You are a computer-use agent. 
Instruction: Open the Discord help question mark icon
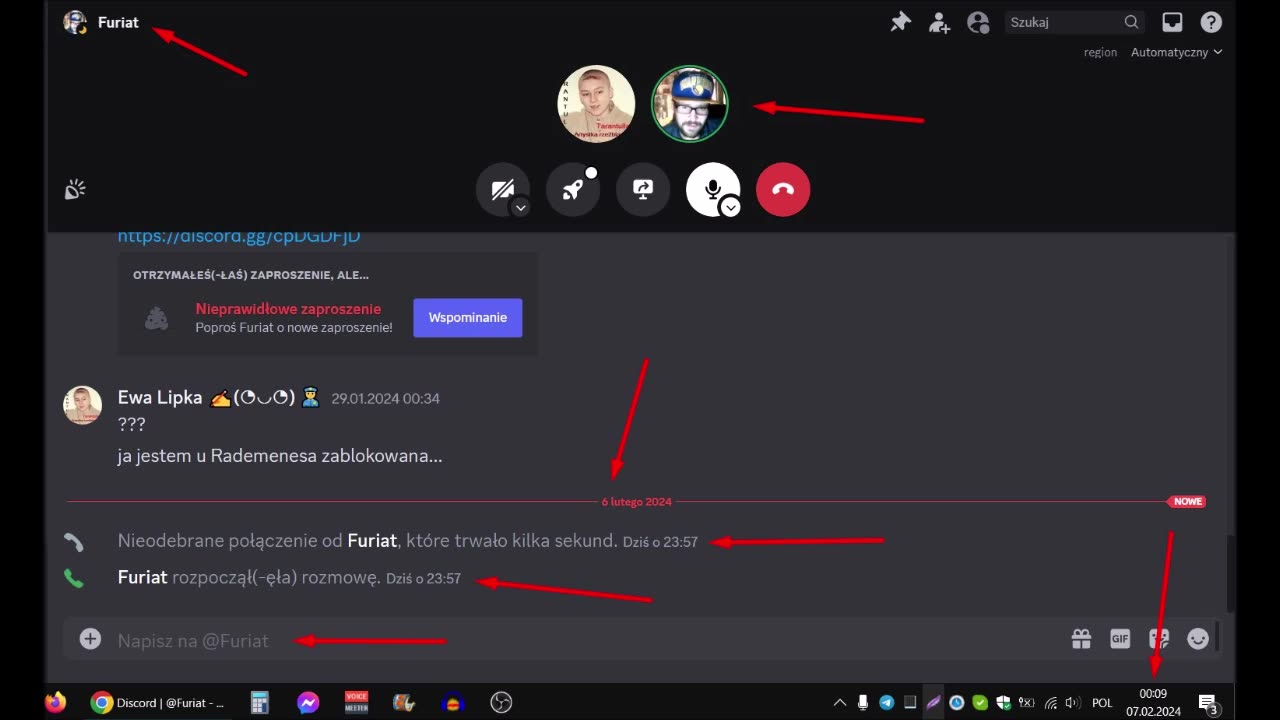1210,22
